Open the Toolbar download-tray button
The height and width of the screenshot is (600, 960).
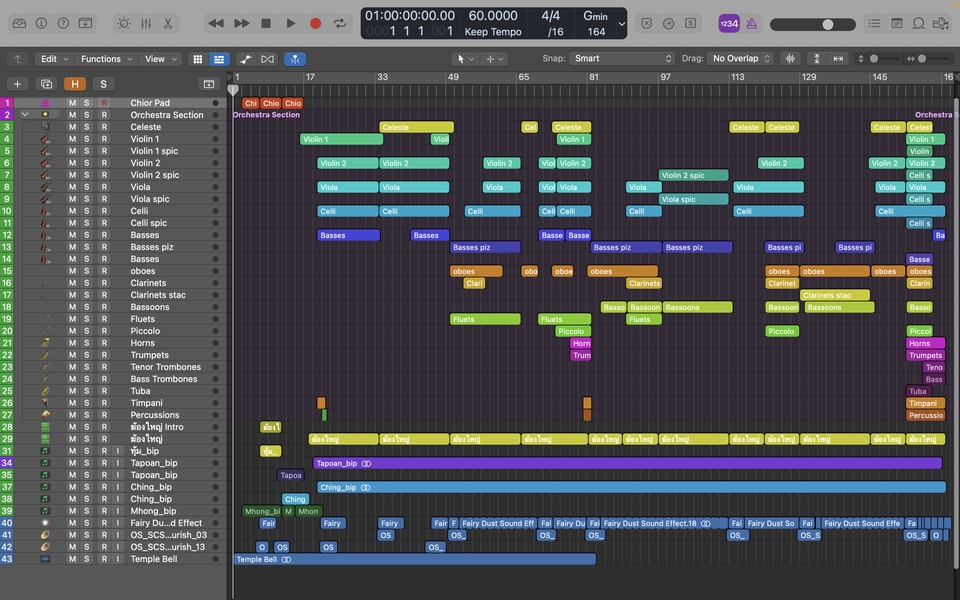(x=86, y=23)
